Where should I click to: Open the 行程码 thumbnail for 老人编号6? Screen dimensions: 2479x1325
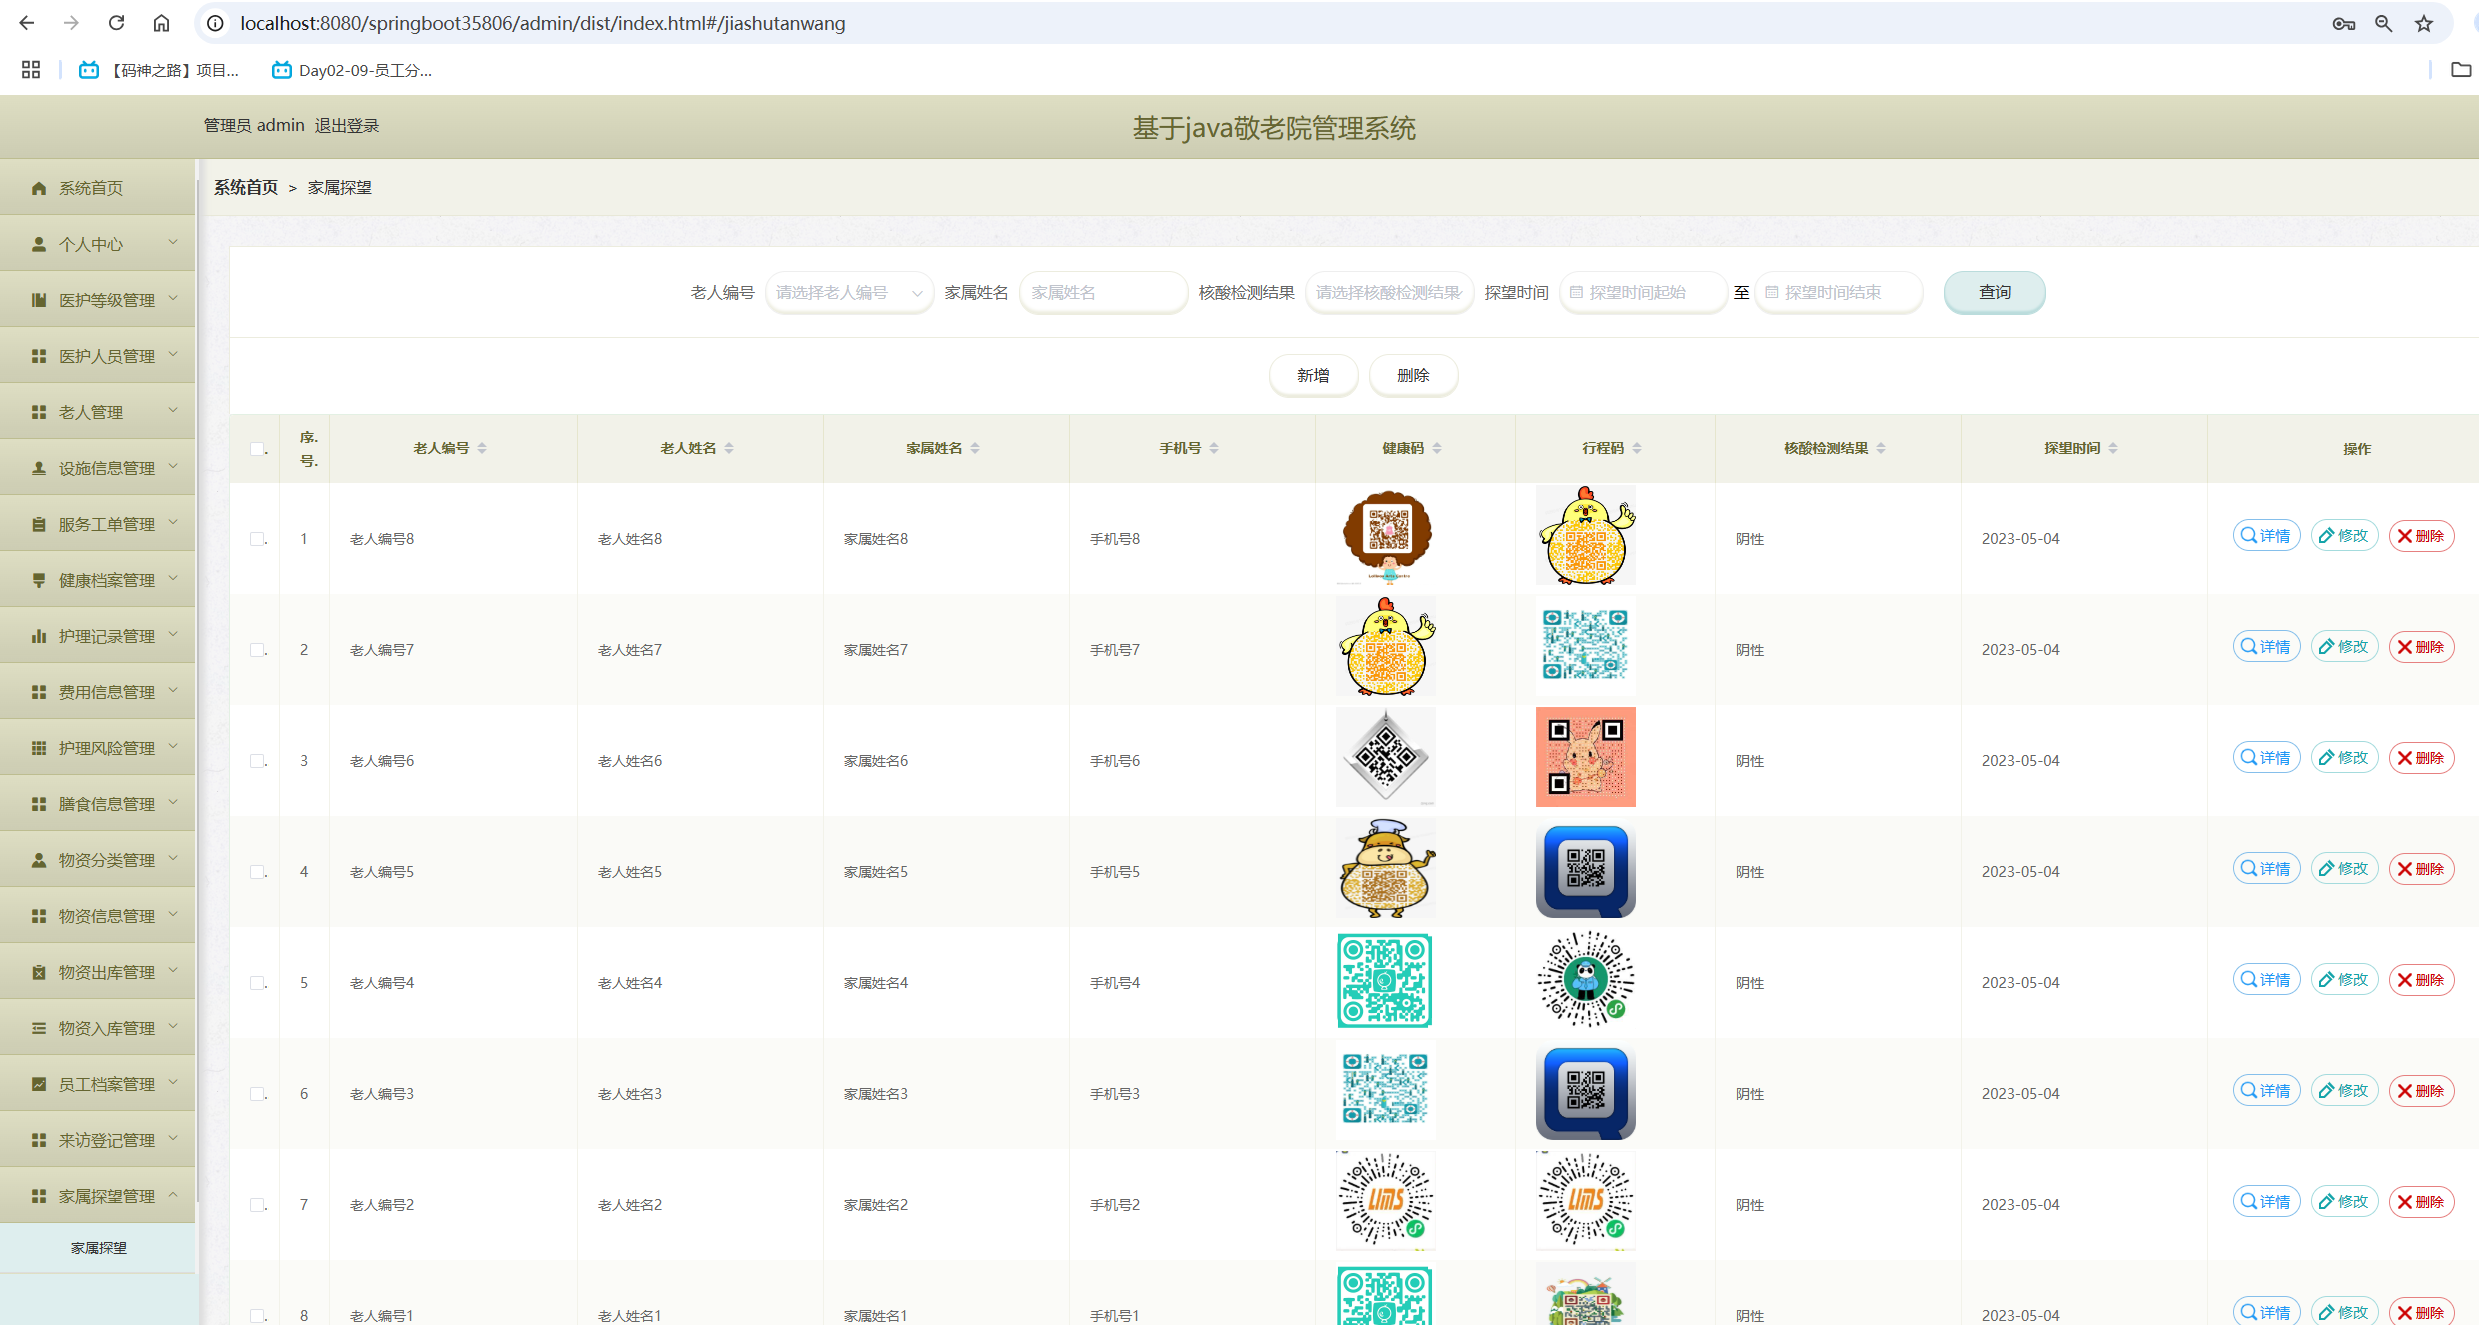[1586, 757]
